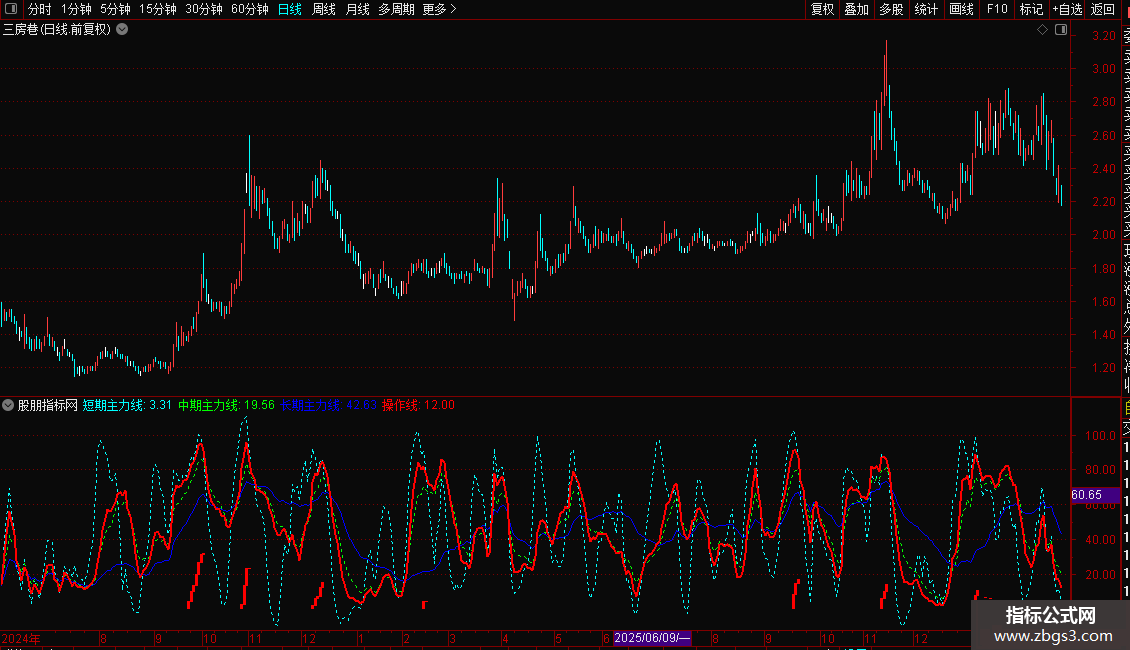Add stock with +自选 button

coord(1067,9)
